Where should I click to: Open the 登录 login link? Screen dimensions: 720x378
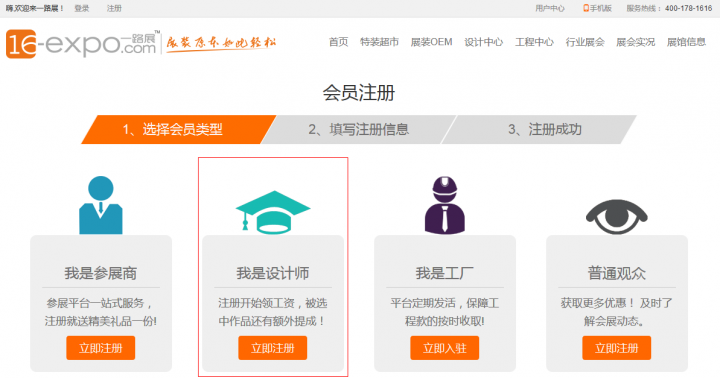(x=82, y=8)
